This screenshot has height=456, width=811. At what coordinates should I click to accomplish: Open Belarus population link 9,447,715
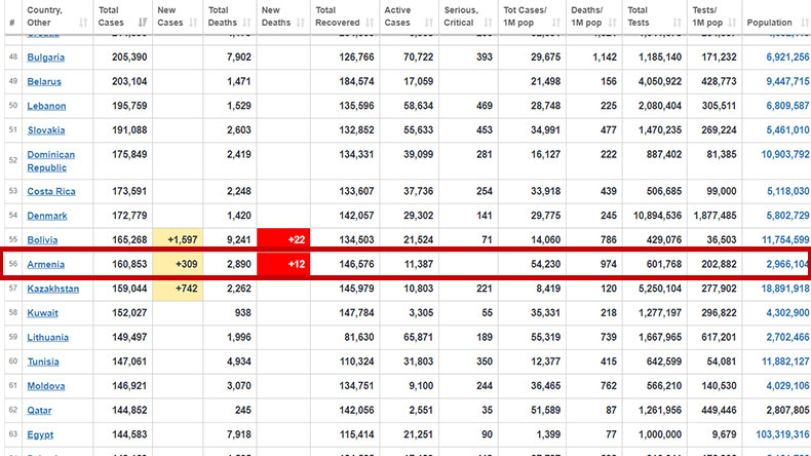click(788, 81)
